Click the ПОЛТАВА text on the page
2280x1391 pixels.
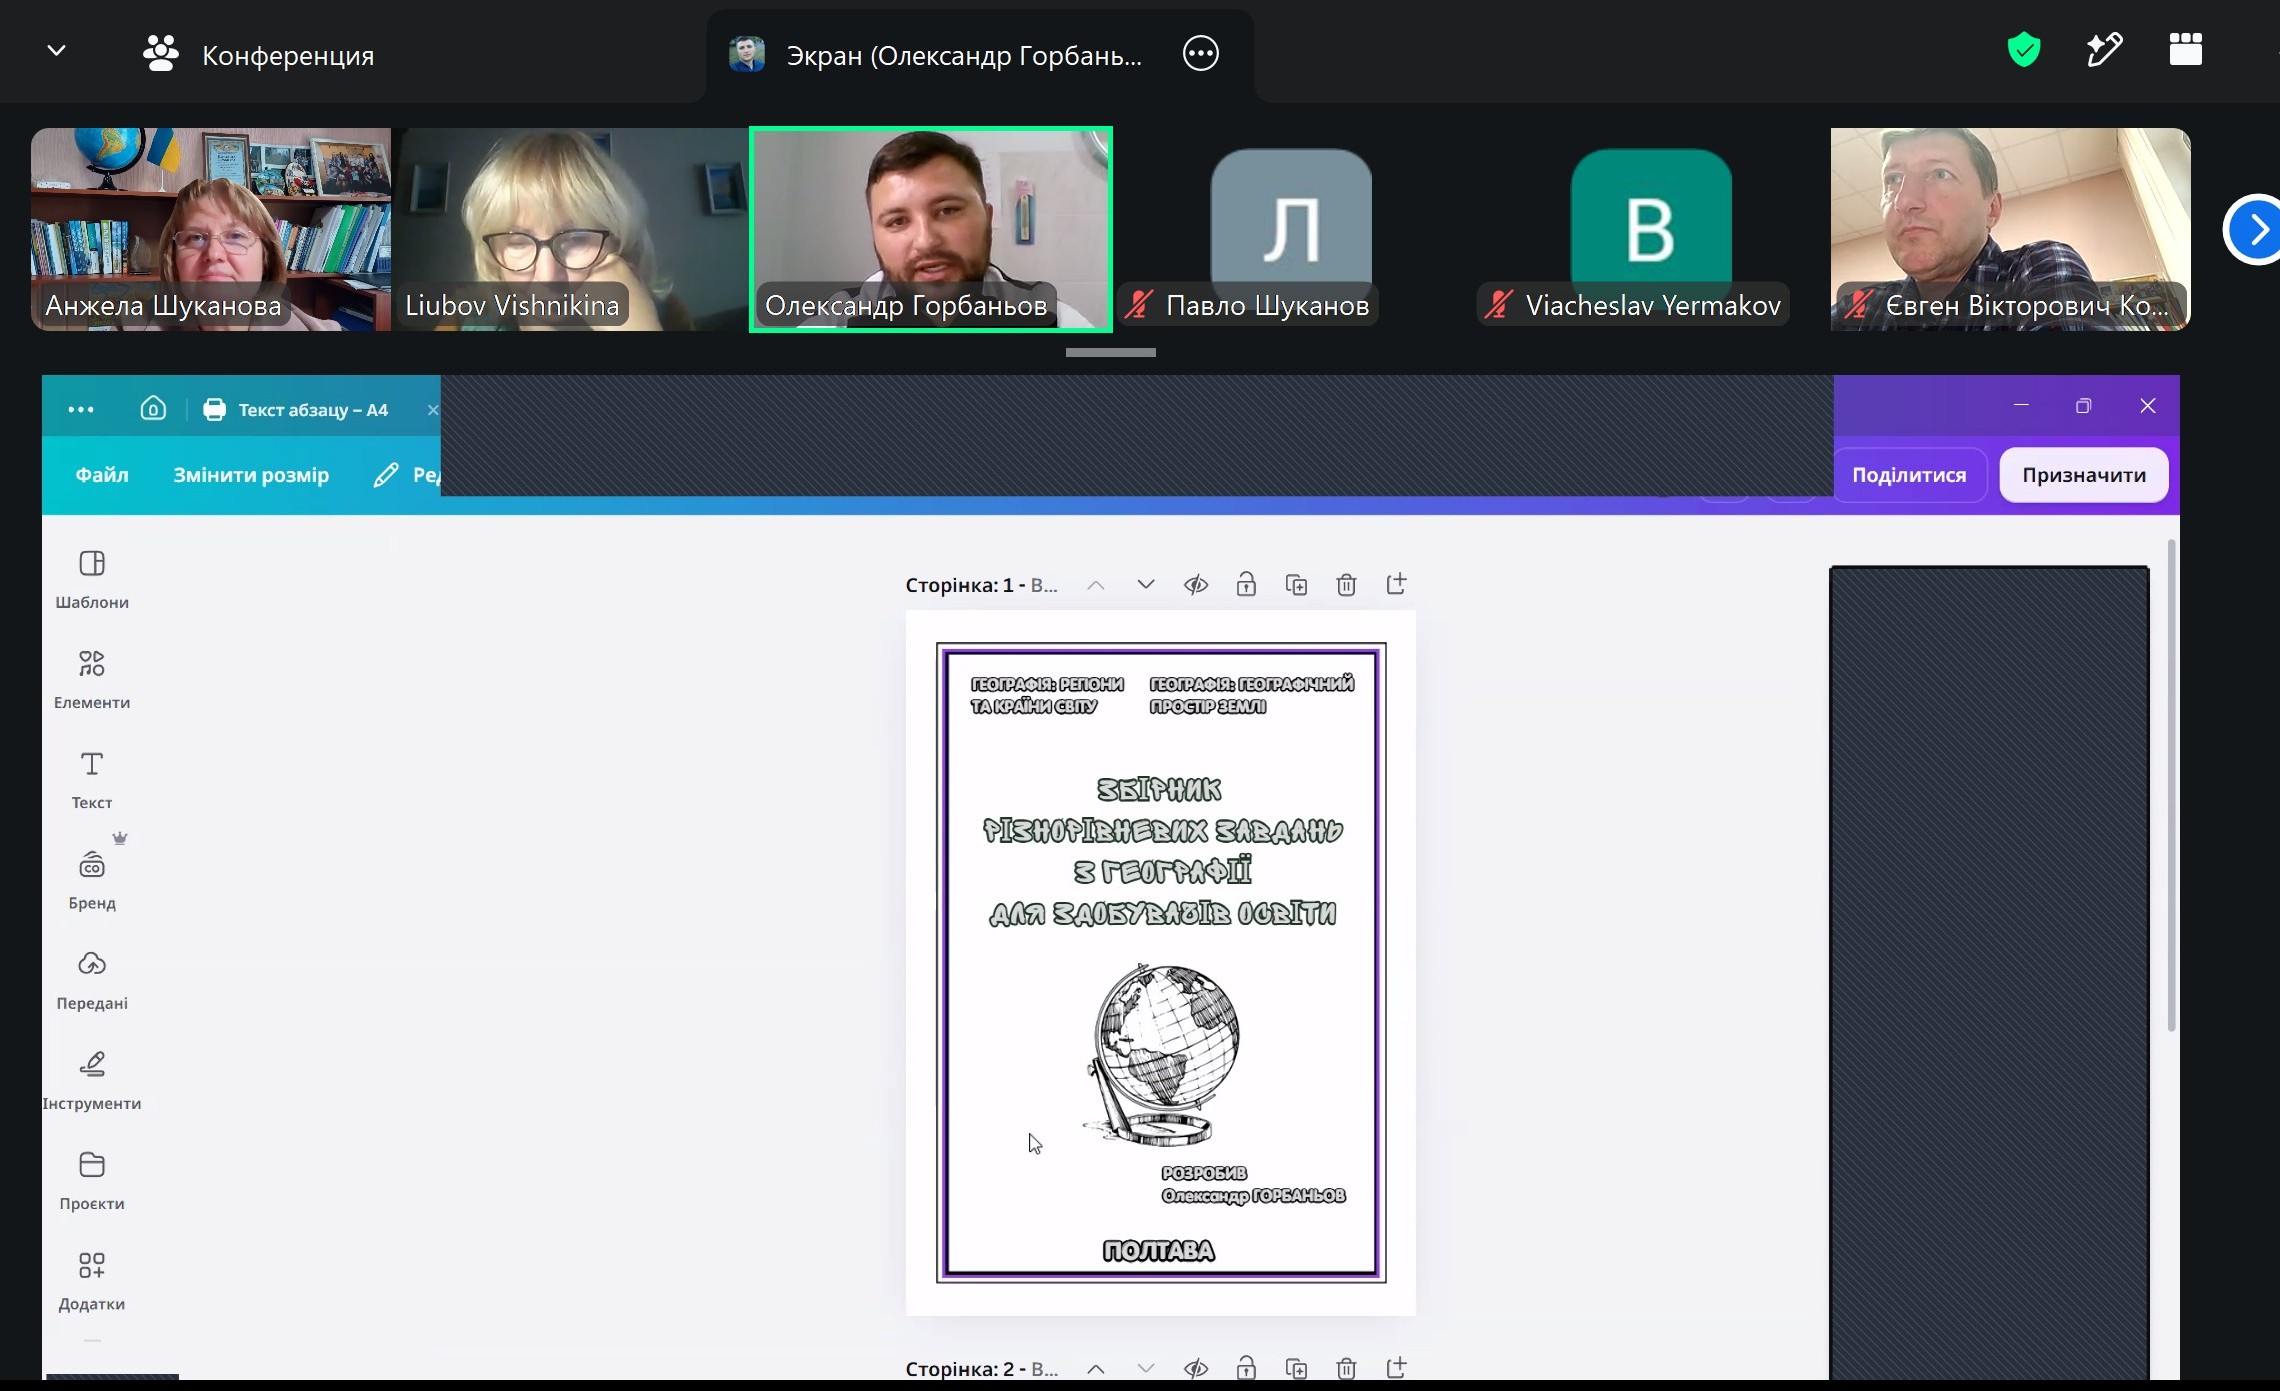click(1159, 1251)
